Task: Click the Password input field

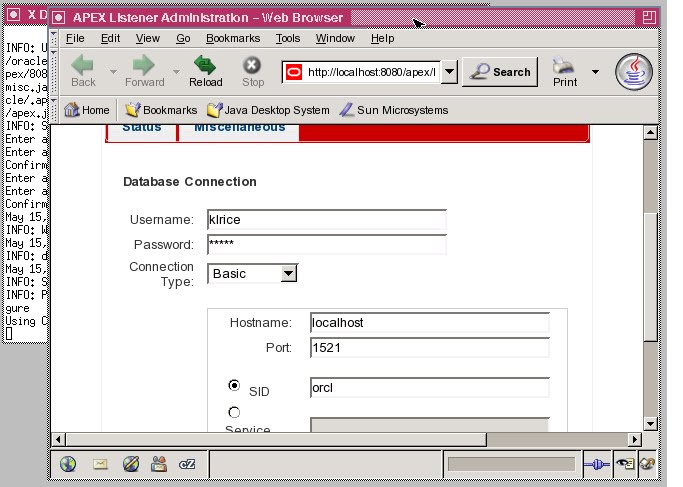Action: (327, 244)
